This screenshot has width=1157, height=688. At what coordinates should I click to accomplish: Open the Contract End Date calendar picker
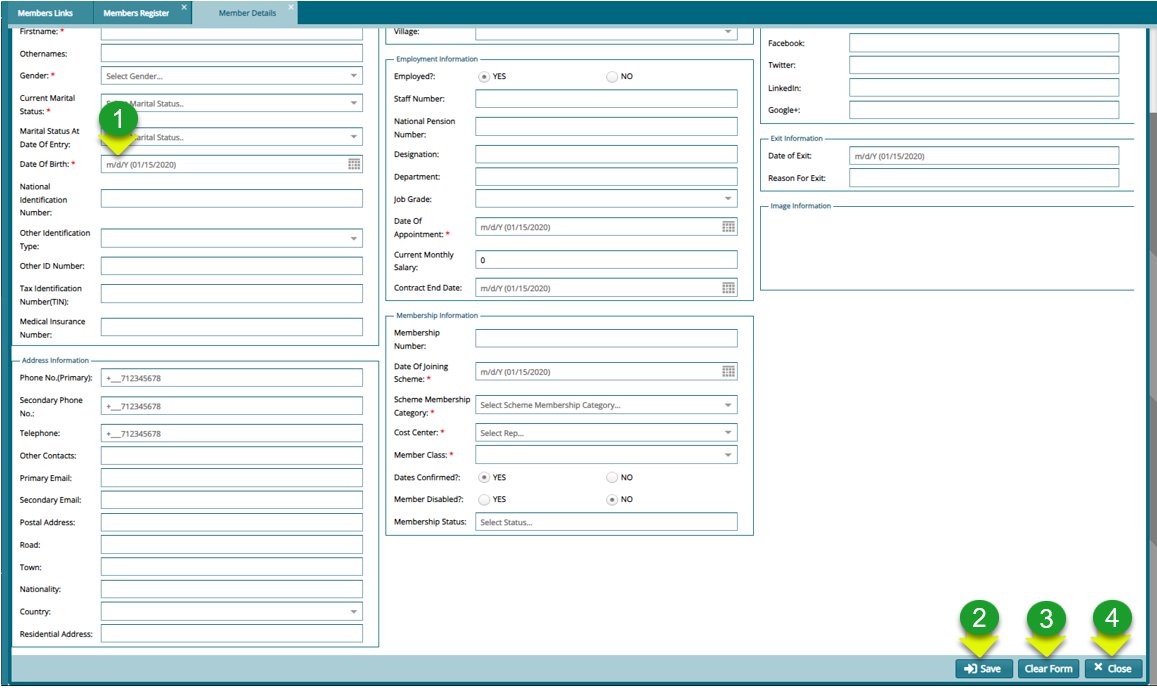pos(729,288)
